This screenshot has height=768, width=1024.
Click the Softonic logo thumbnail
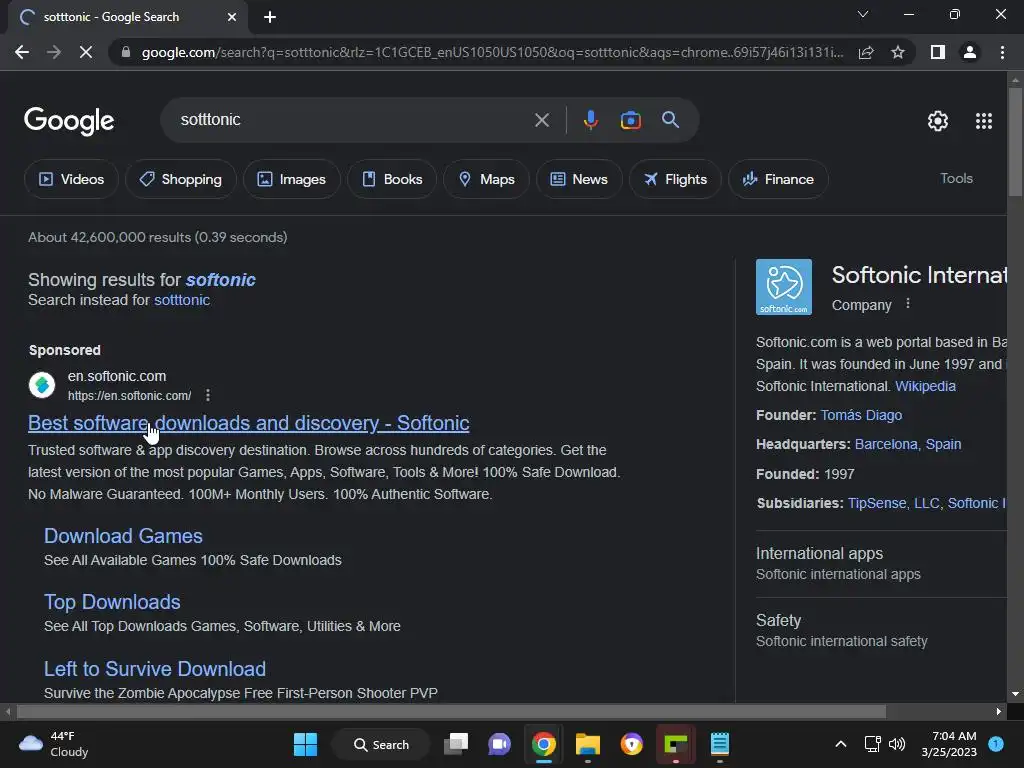point(784,287)
